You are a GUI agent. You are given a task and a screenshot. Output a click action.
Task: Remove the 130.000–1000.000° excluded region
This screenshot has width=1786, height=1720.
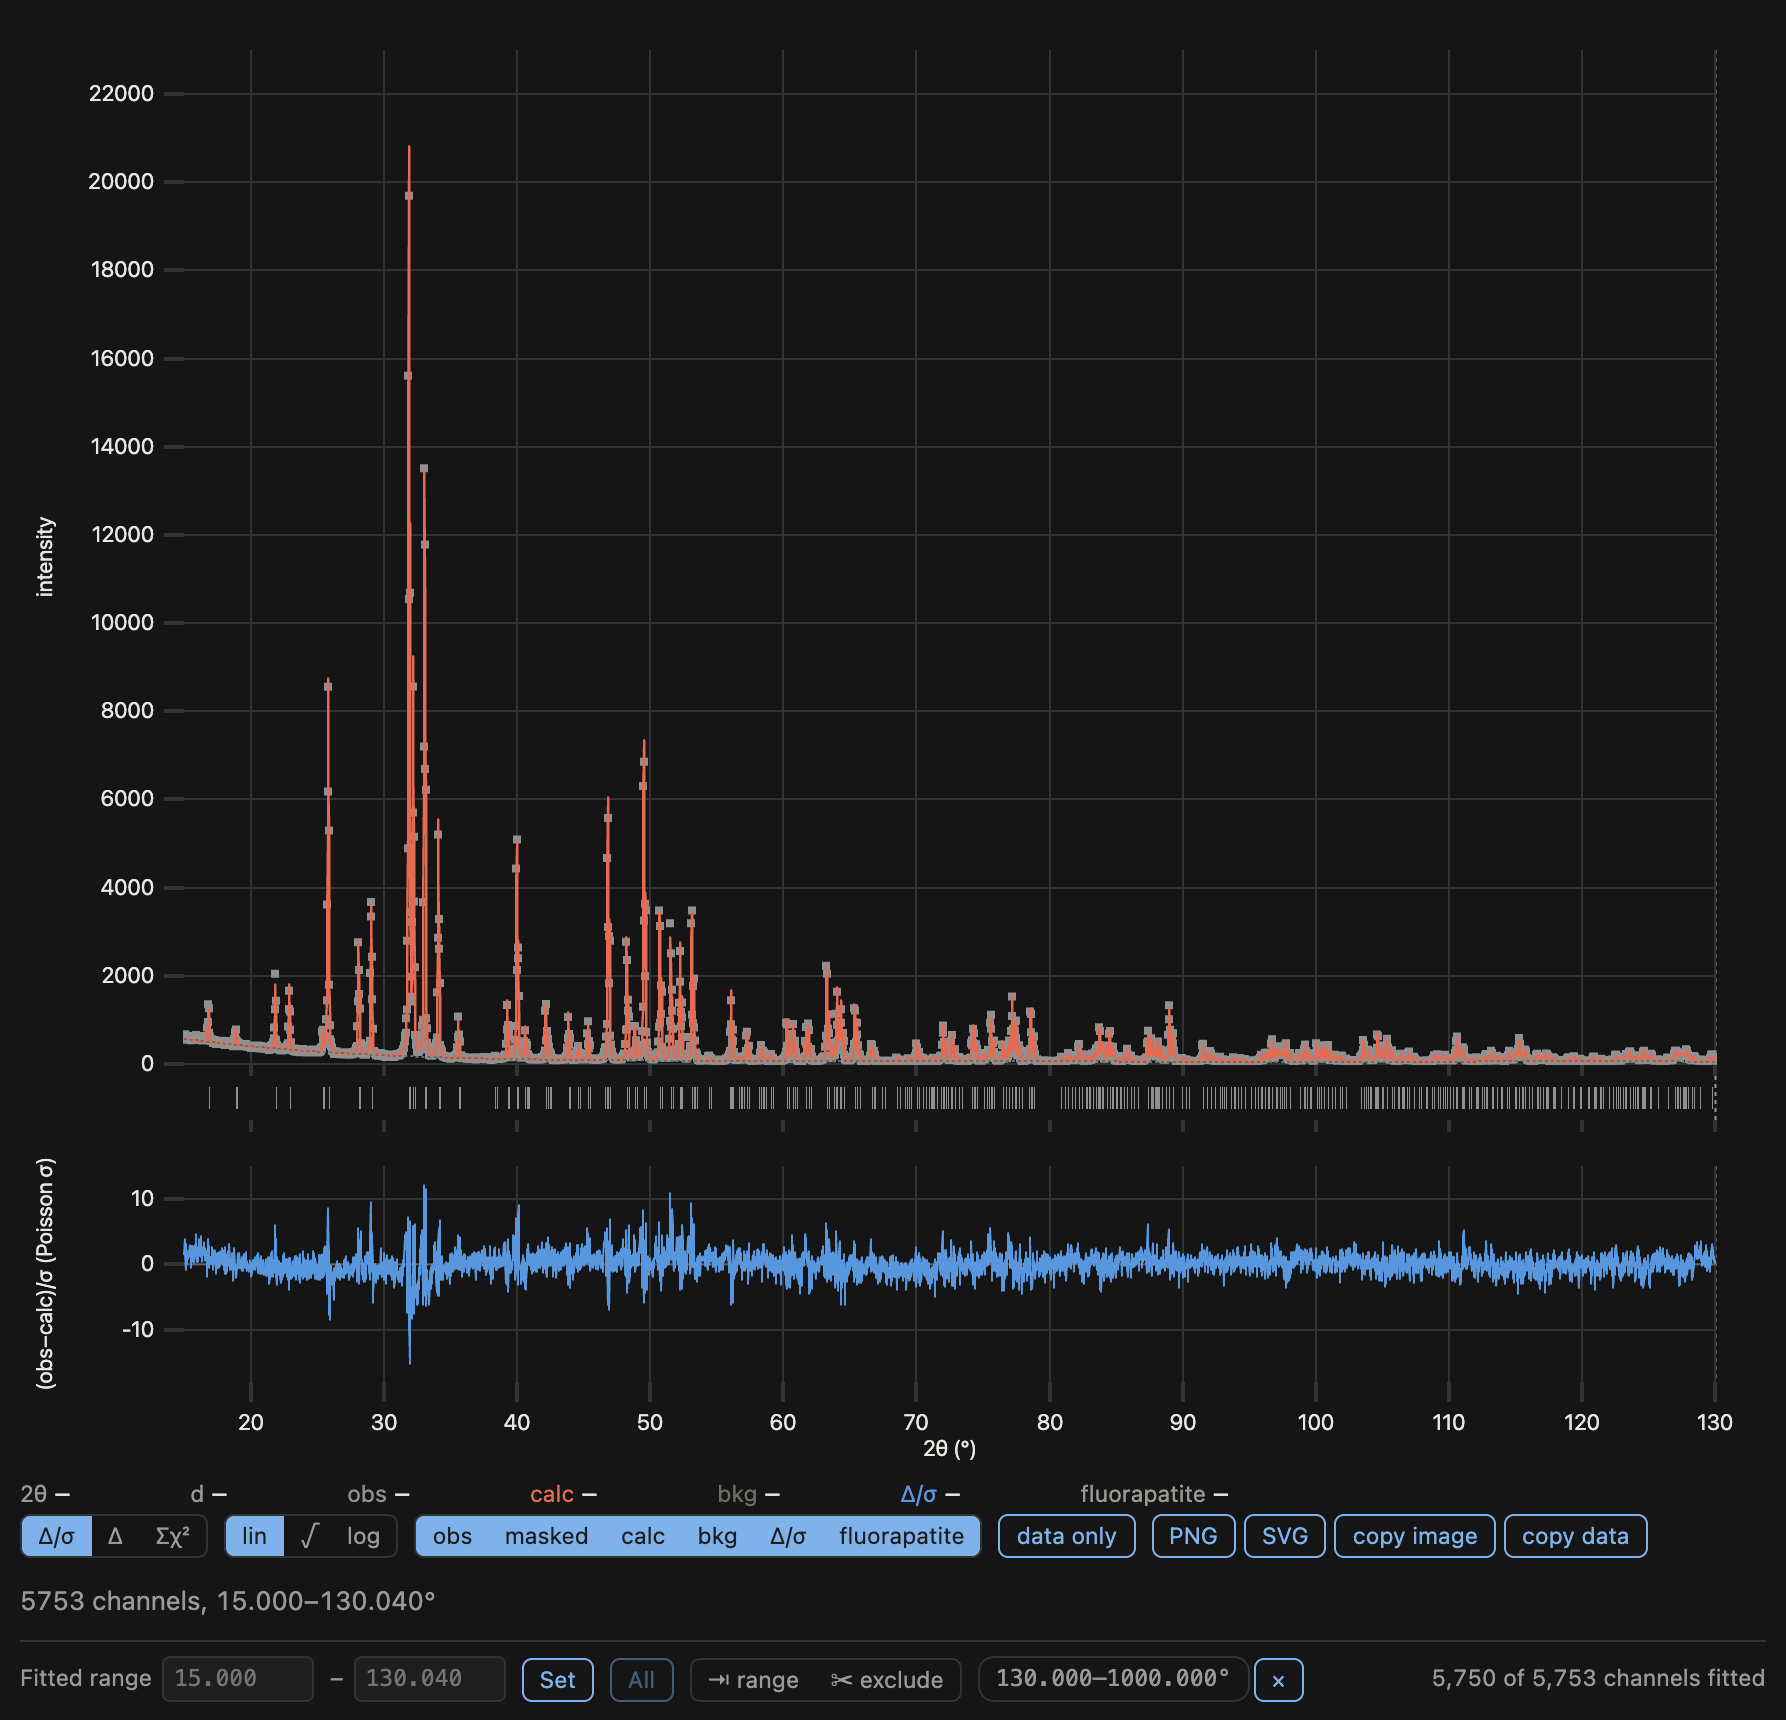coord(1278,1680)
